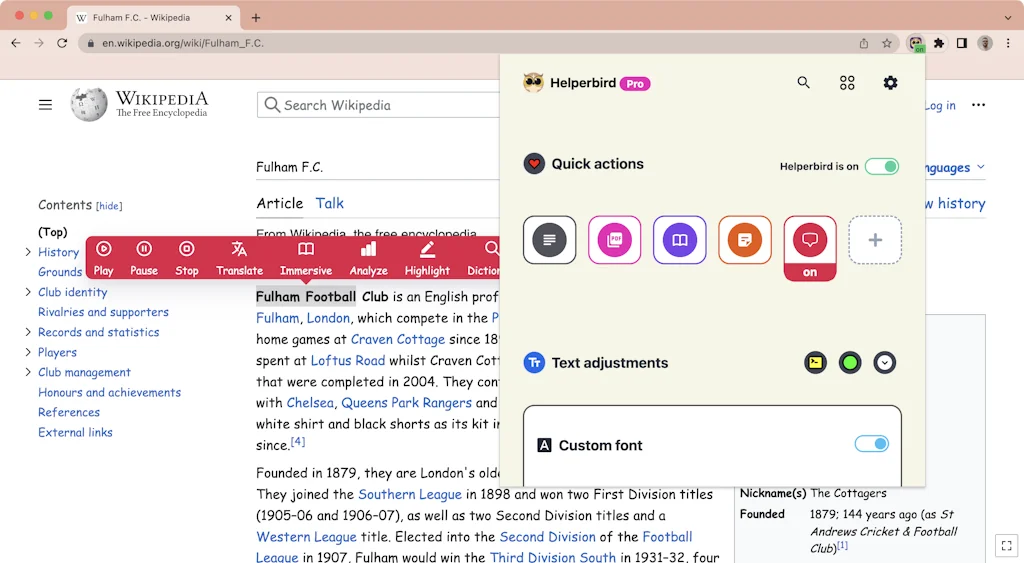Expand the Club identity contents section
This screenshot has height=563, width=1024.
(x=28, y=292)
